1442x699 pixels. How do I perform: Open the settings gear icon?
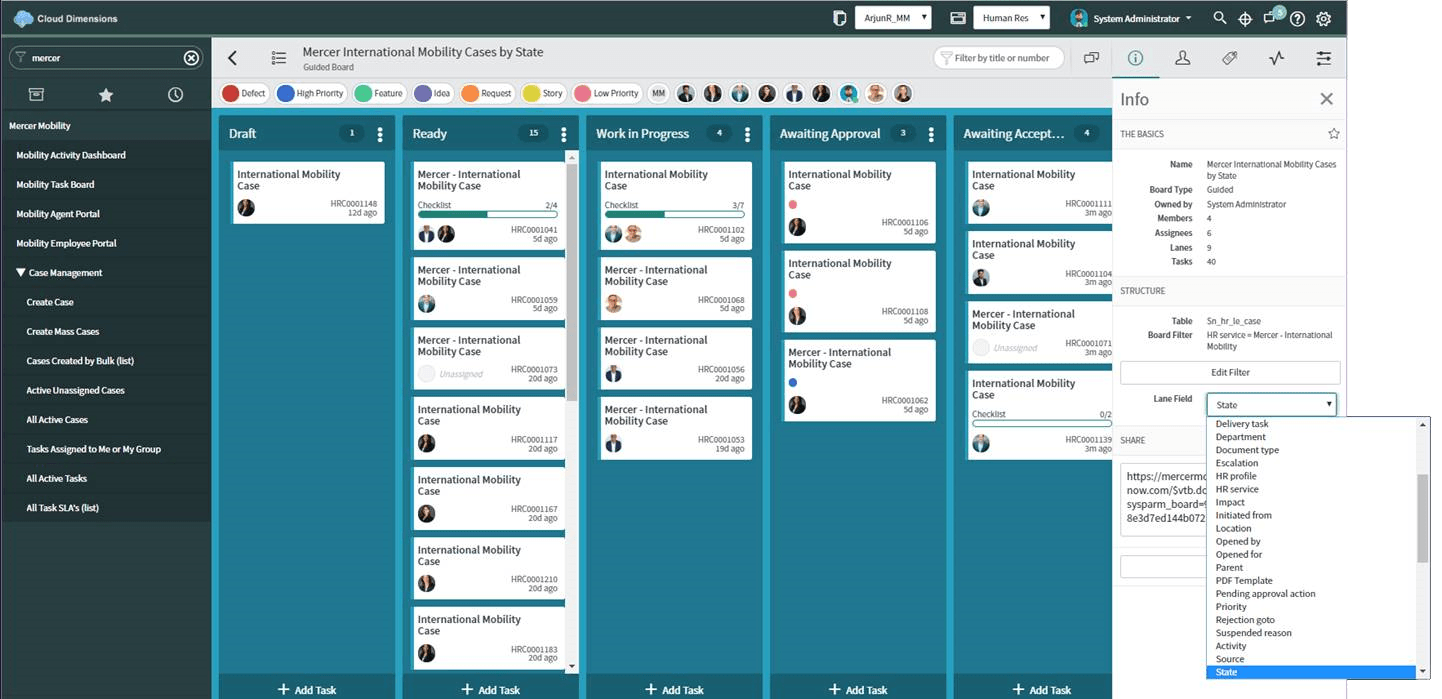(1322, 18)
